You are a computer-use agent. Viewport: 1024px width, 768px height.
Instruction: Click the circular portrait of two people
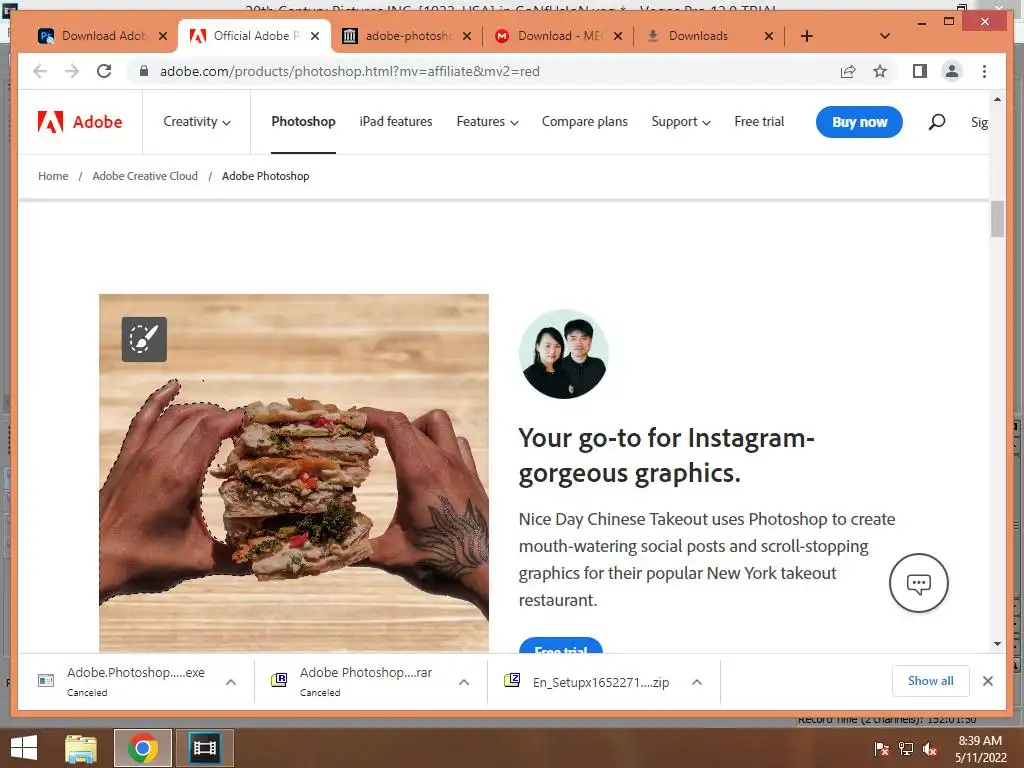pos(564,354)
